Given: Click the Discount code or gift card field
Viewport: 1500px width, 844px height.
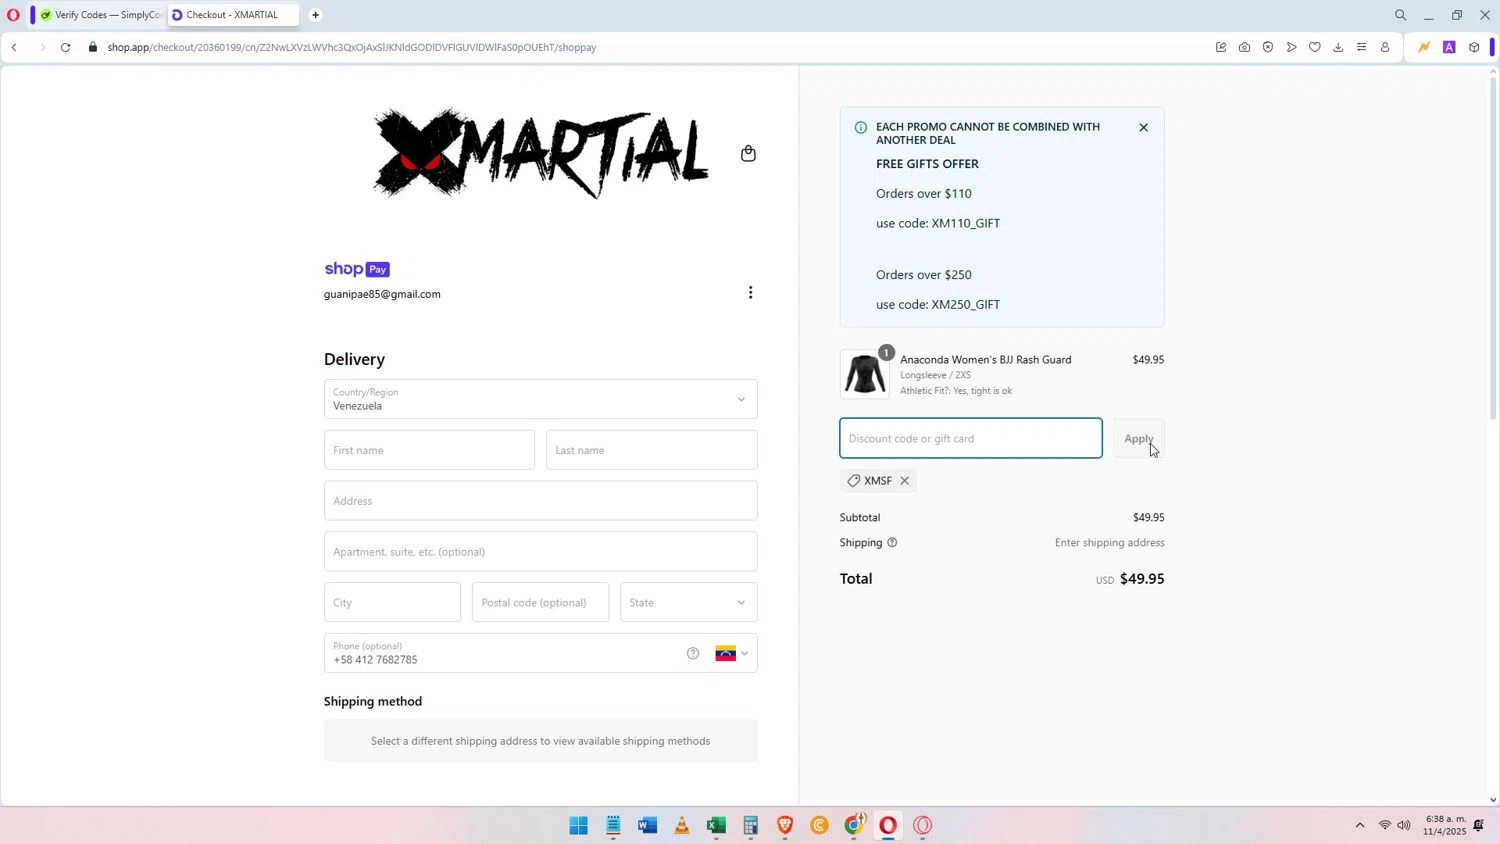Looking at the screenshot, I should [971, 438].
